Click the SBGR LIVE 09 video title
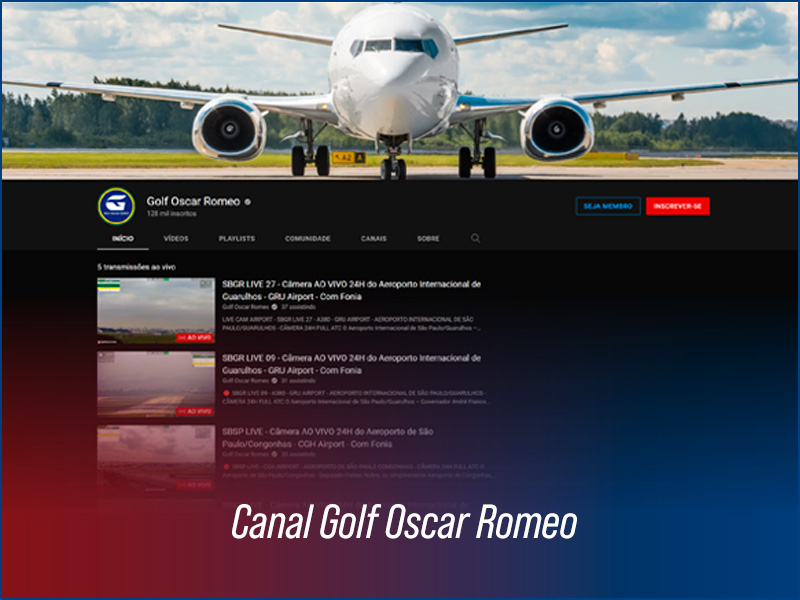Screen dimensions: 800x600 [x=351, y=364]
